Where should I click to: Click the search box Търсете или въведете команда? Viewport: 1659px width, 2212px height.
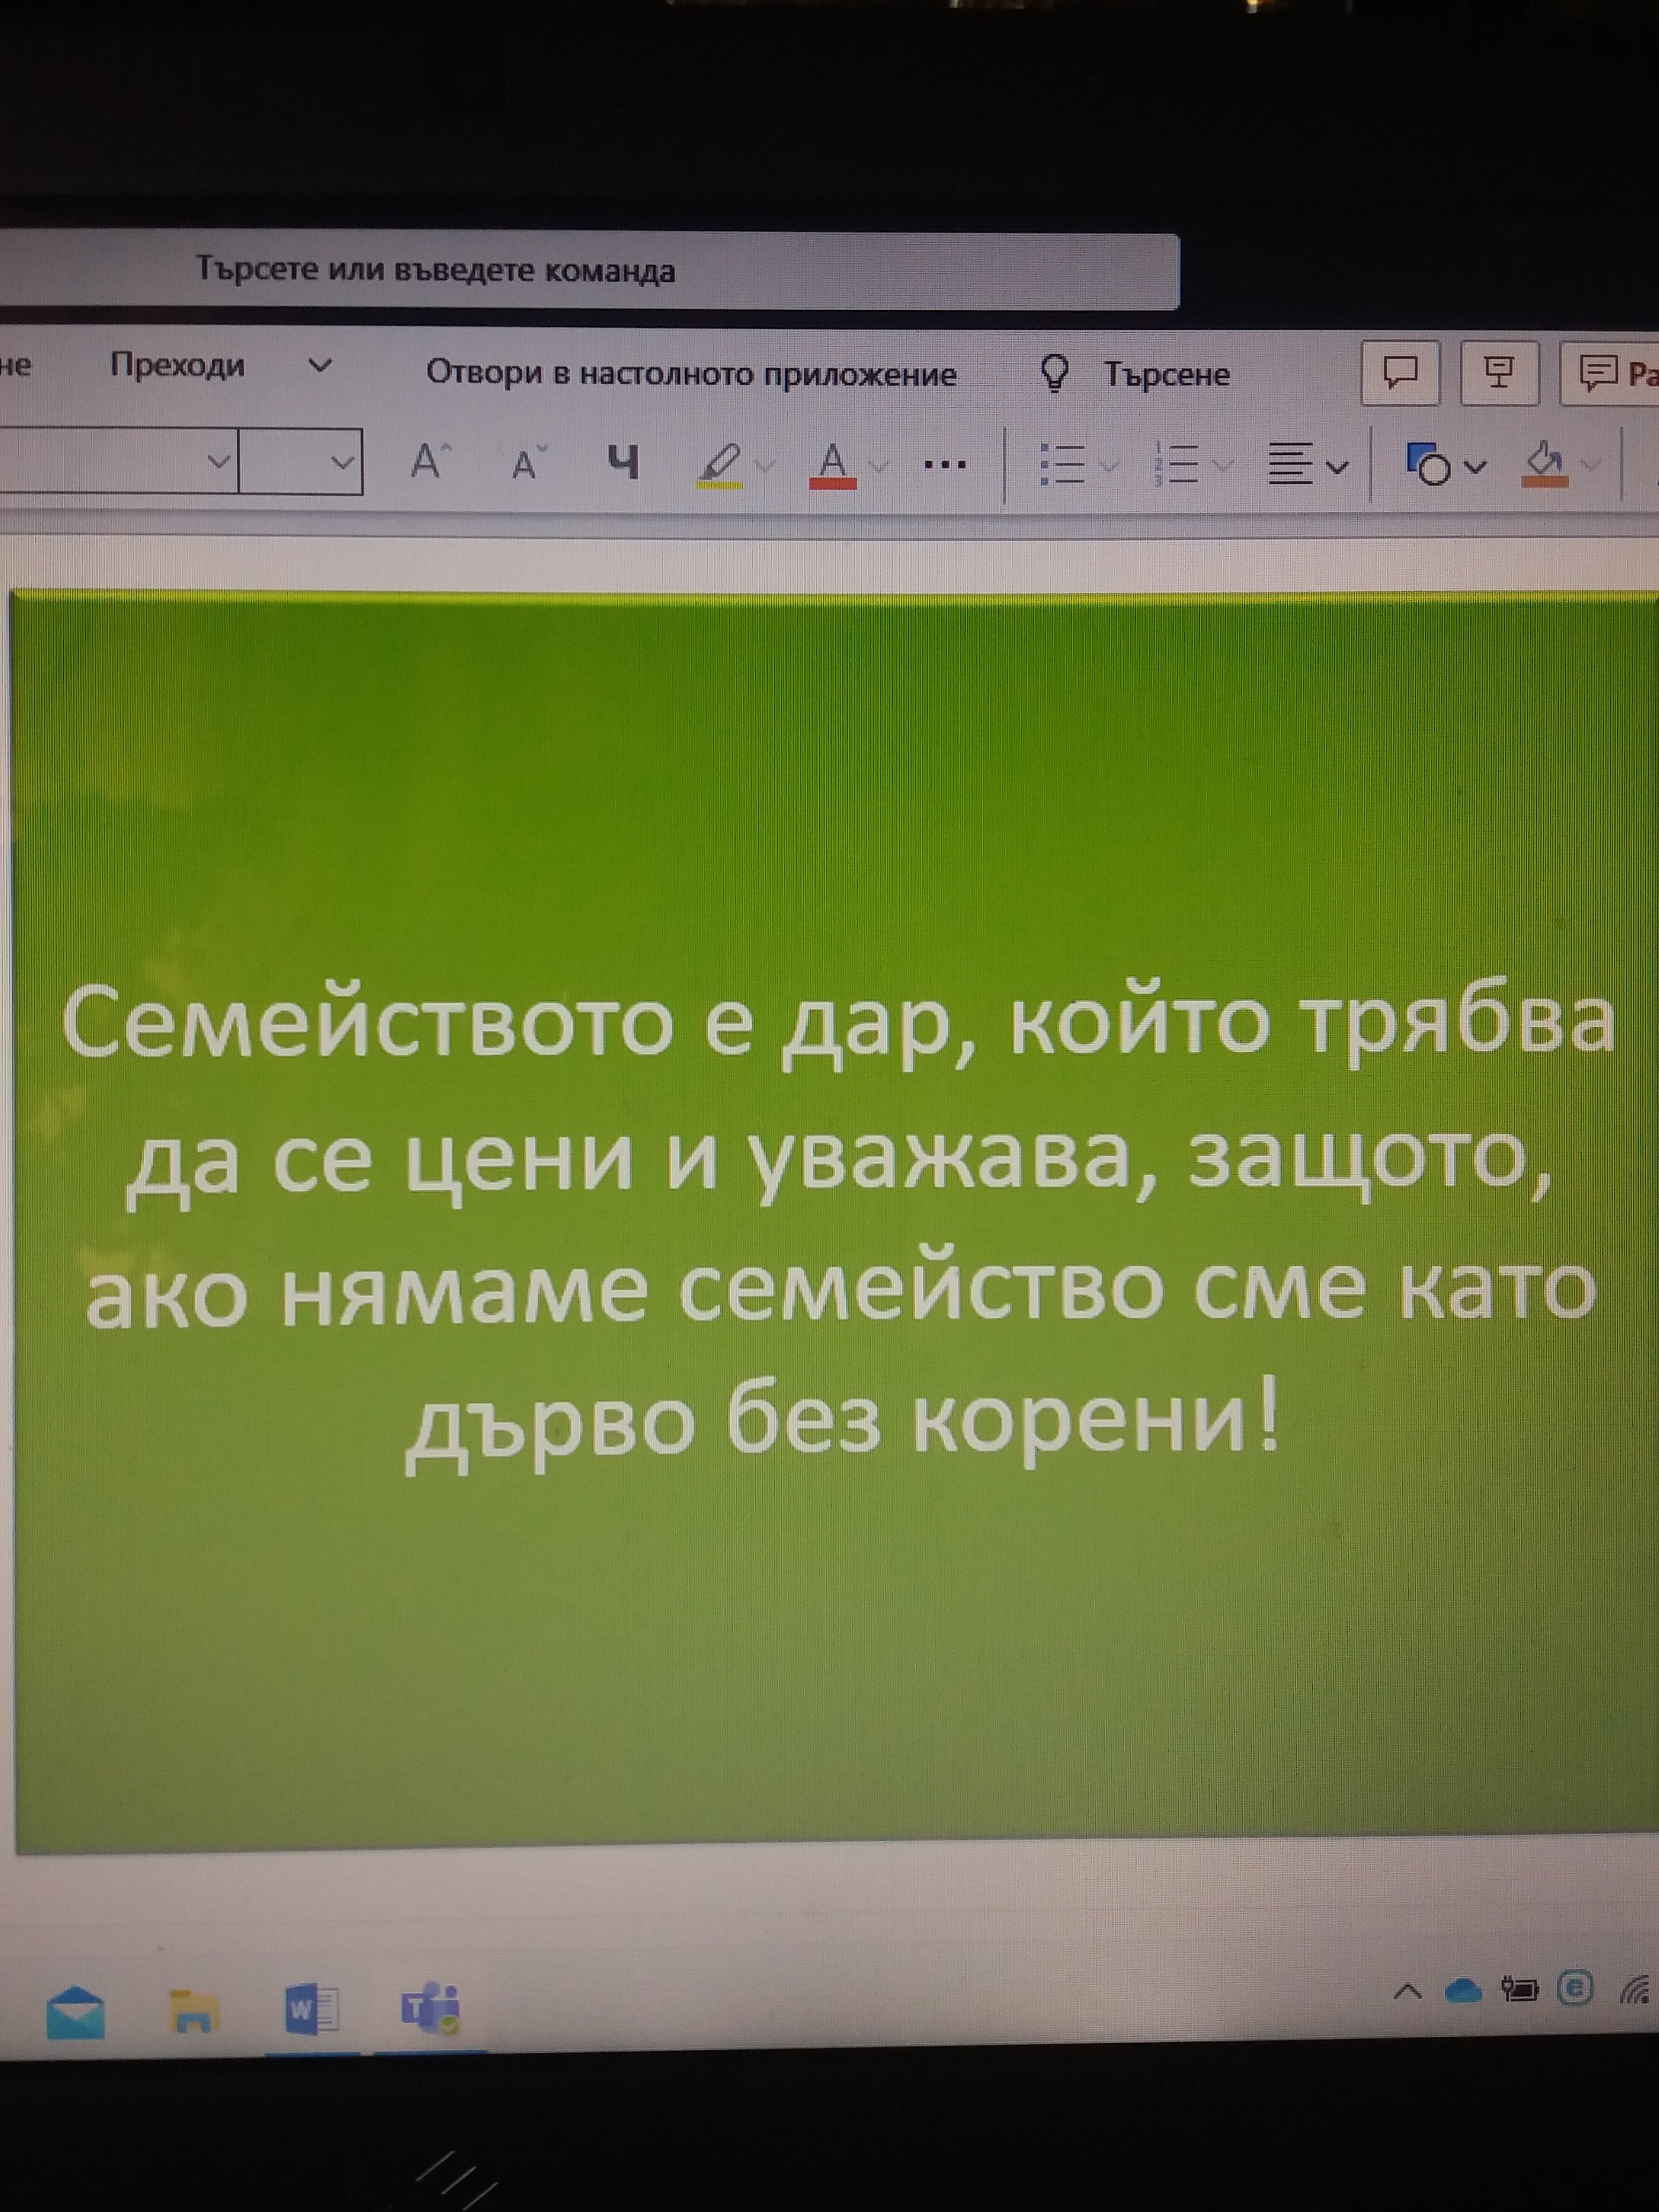coord(589,270)
